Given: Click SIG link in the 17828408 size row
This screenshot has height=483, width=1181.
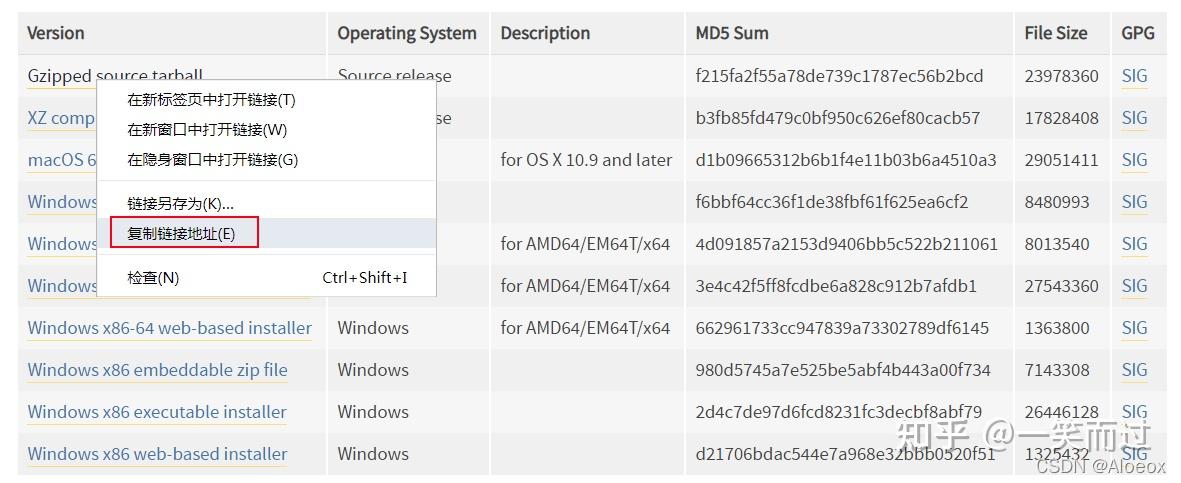Looking at the screenshot, I should tap(1134, 118).
